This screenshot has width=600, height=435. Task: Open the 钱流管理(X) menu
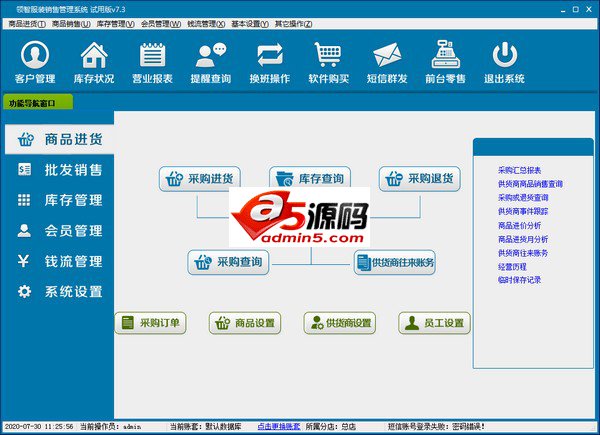206,24
